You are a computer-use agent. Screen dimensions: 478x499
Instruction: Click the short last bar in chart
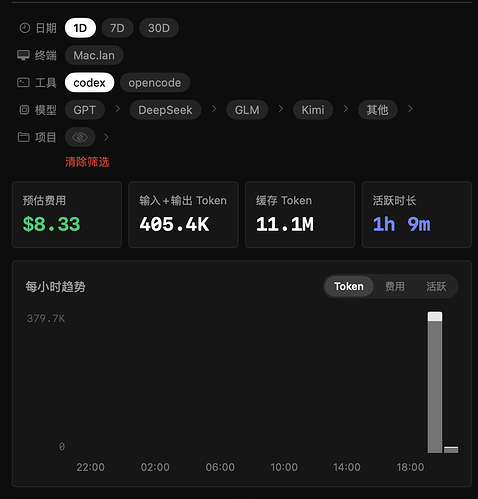click(451, 450)
